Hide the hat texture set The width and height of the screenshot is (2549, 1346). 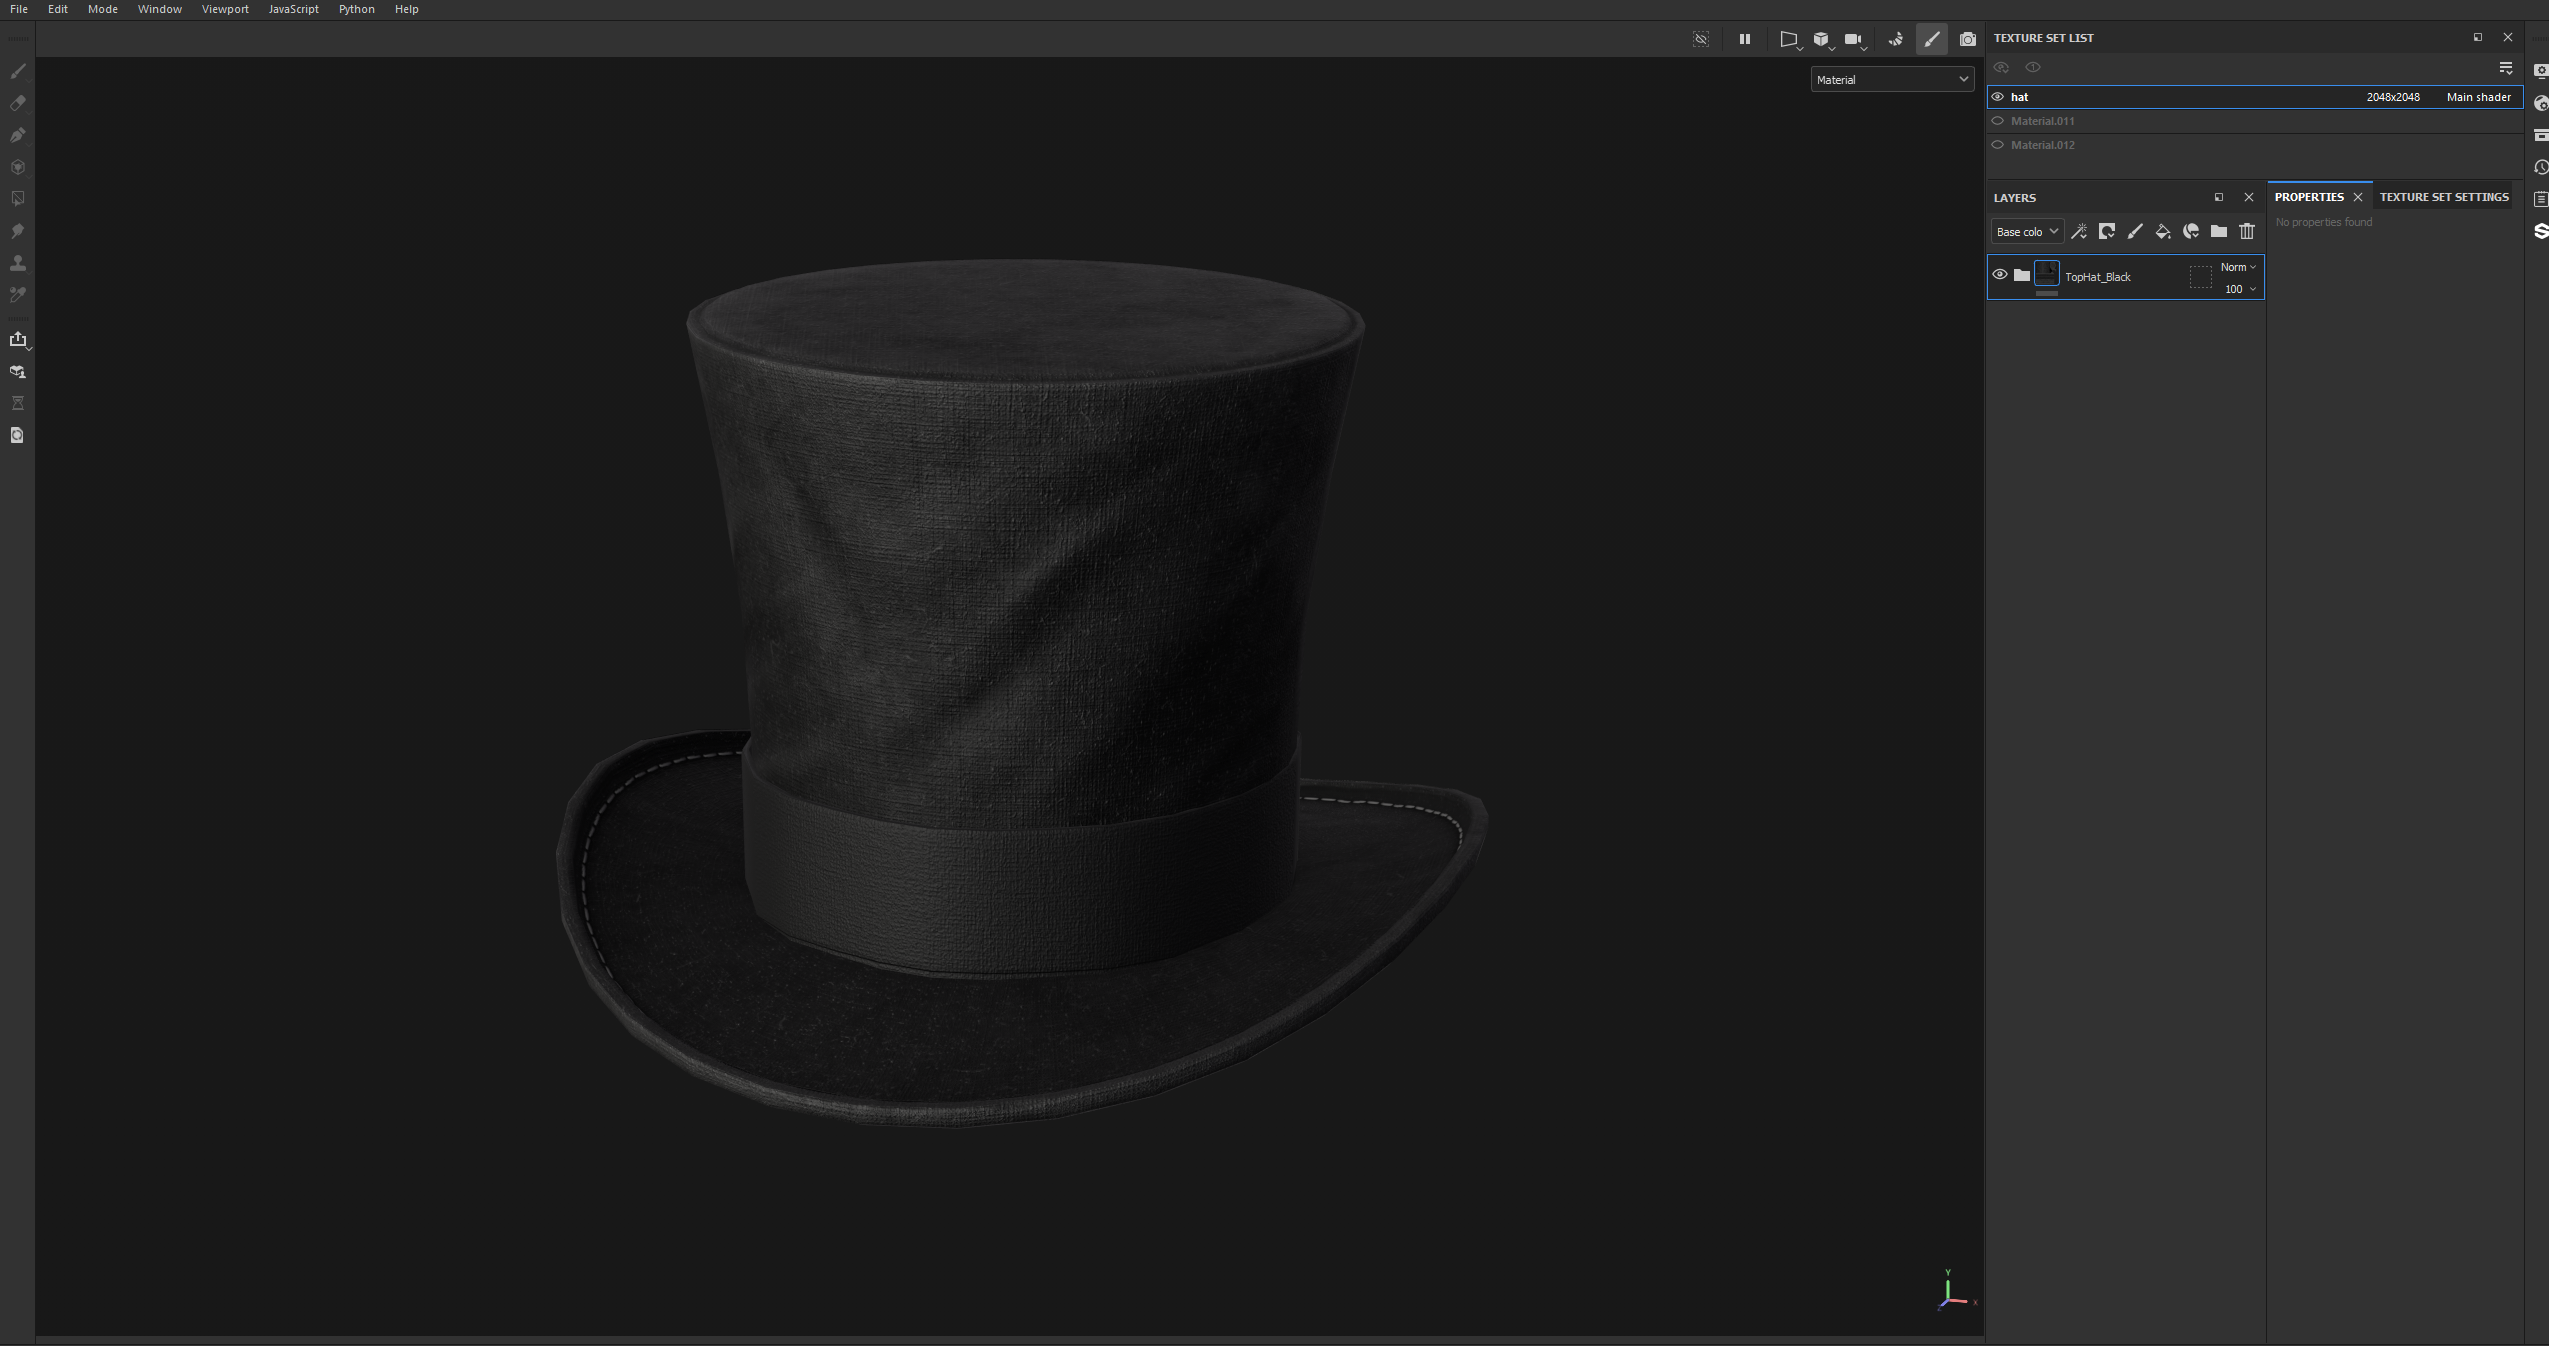click(1997, 97)
